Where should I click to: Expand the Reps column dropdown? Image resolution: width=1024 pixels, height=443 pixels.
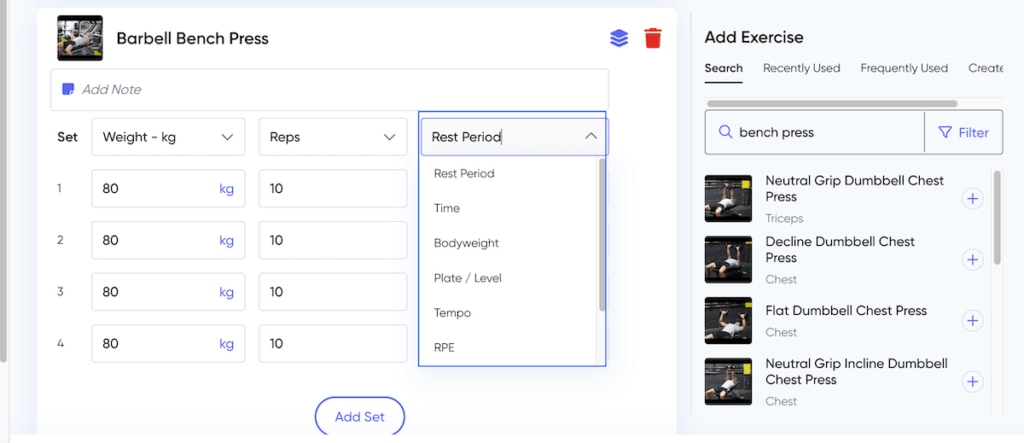(x=333, y=137)
